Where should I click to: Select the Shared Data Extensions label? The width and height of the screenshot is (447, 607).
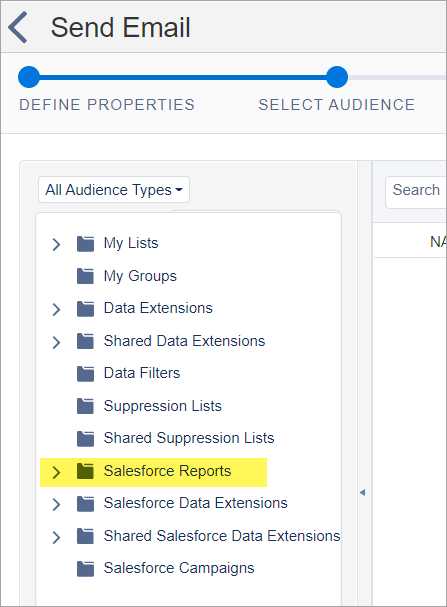[184, 341]
